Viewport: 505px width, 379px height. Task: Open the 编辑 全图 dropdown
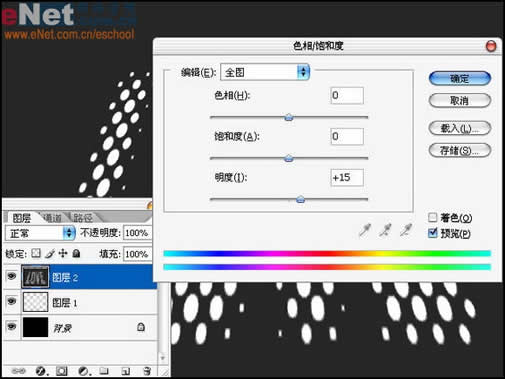click(x=265, y=72)
